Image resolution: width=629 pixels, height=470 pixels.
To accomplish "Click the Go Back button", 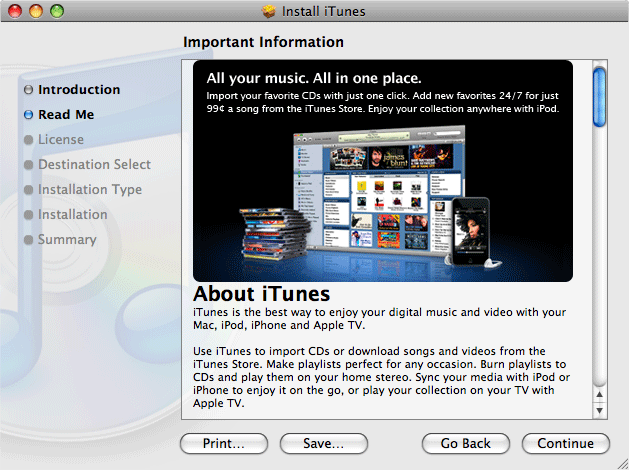I will tap(466, 443).
